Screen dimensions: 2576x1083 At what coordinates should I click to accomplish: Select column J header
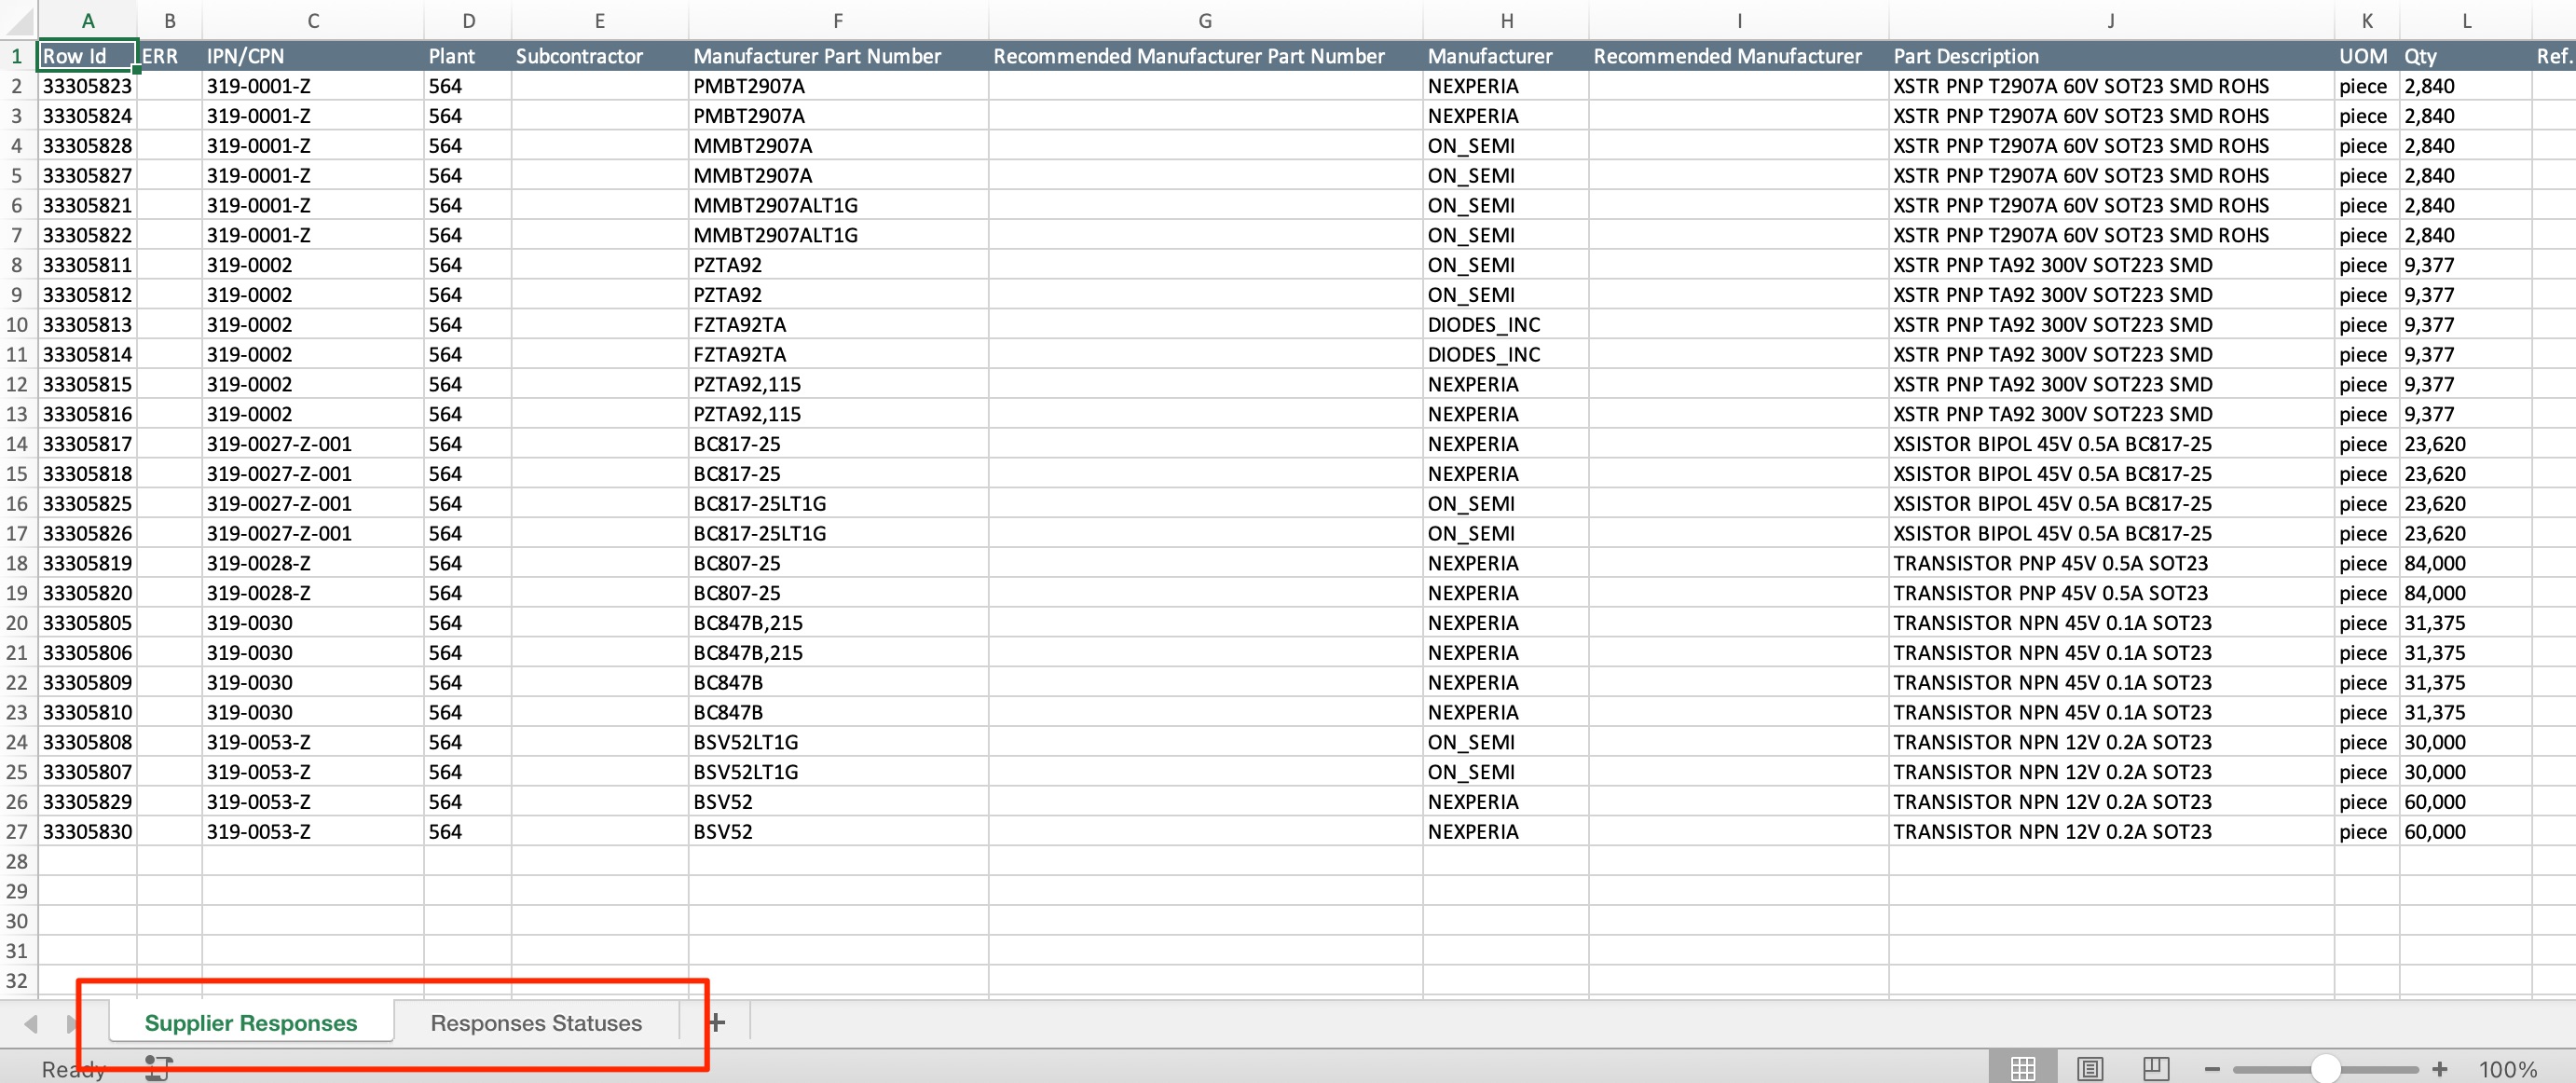tap(2110, 20)
